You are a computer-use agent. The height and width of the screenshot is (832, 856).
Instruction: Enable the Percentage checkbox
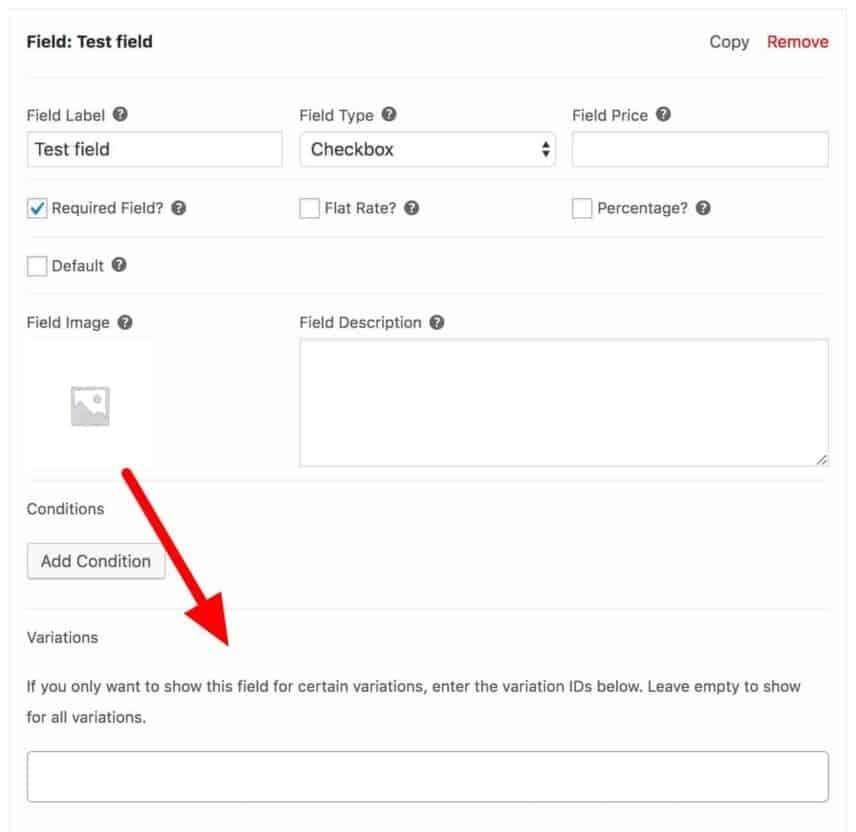pos(580,208)
